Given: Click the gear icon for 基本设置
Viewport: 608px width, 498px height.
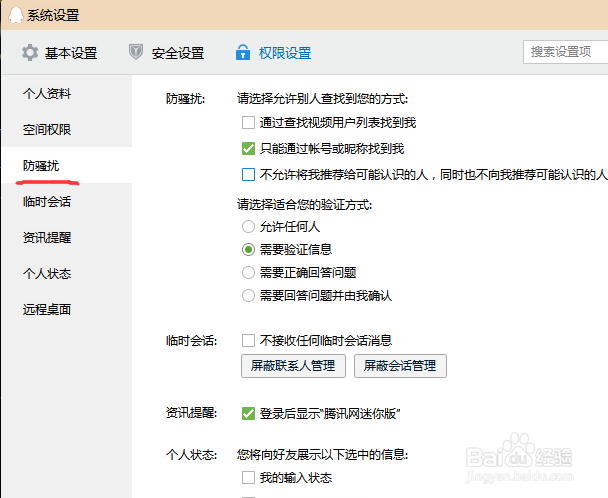Looking at the screenshot, I should click(x=30, y=52).
